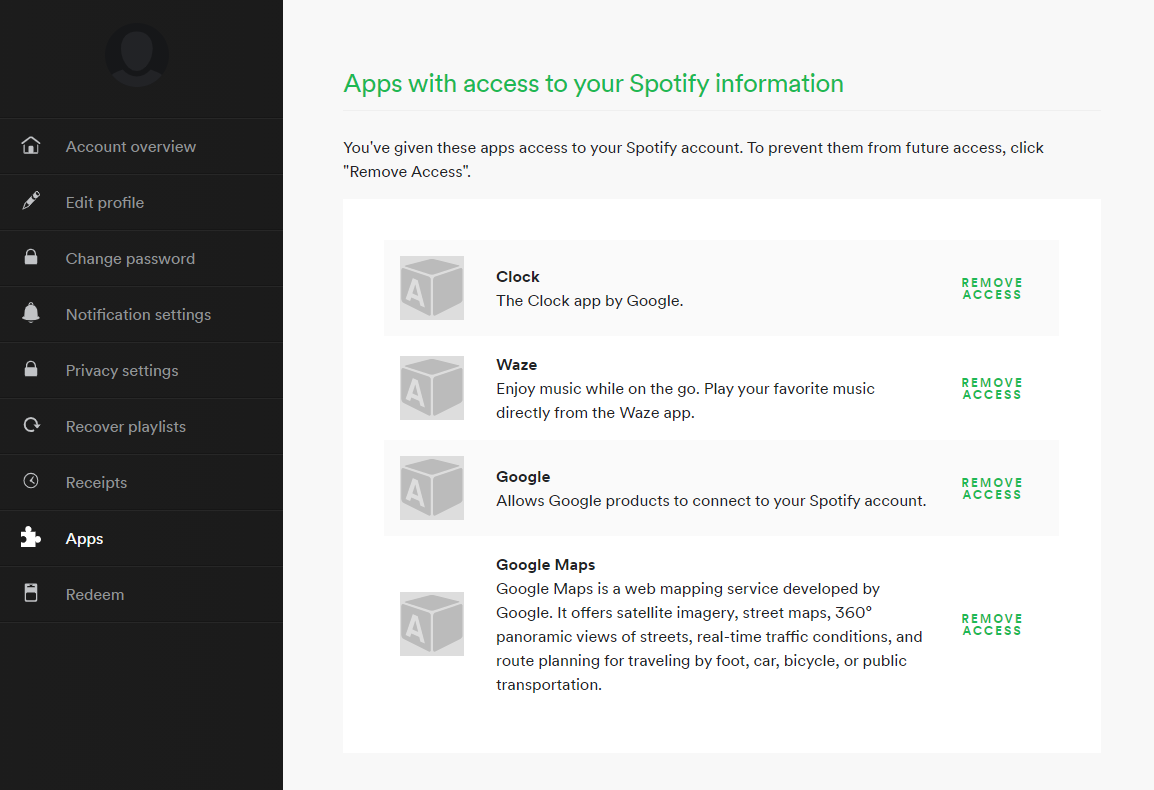Click the clock icon beside Receipts
This screenshot has height=790, width=1154.
(31, 481)
